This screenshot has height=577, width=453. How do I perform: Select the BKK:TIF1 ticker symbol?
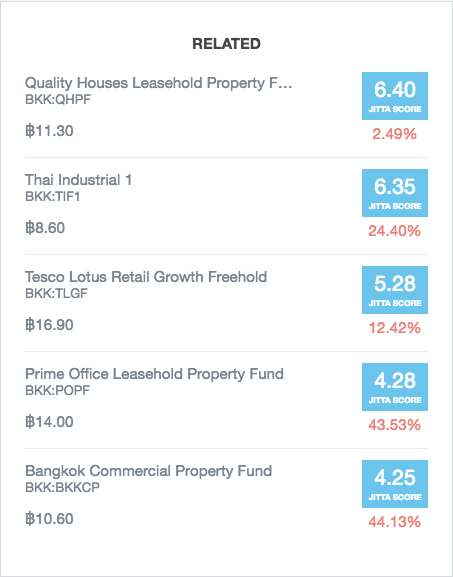pos(53,197)
